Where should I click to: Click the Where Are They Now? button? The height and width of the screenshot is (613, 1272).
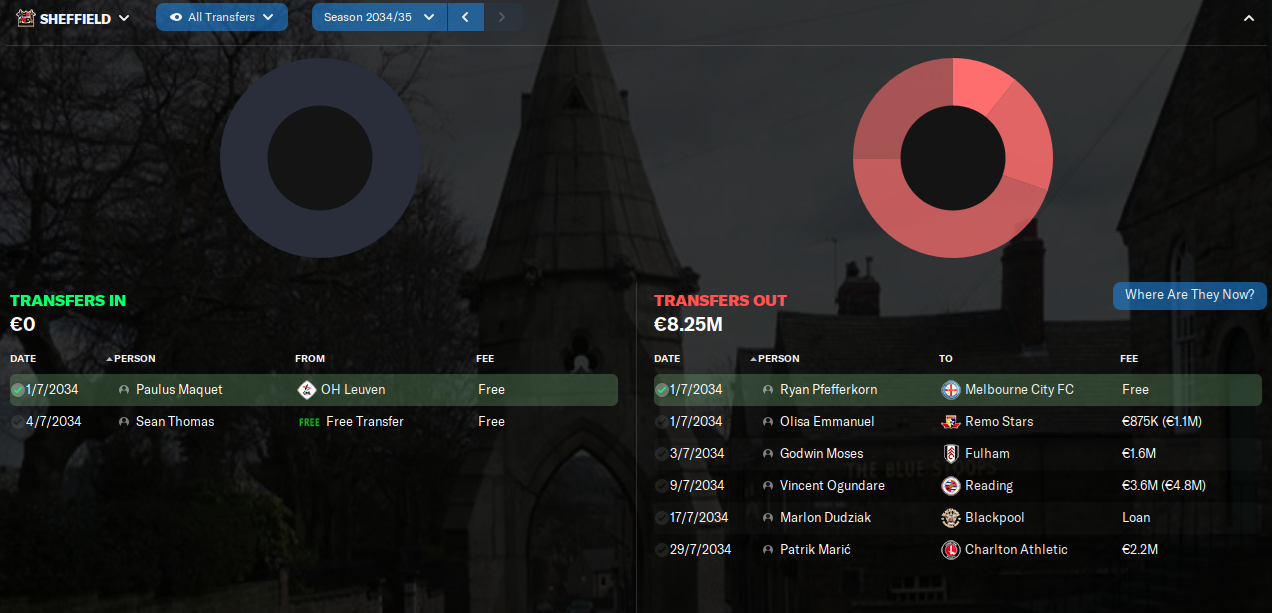coord(1189,295)
